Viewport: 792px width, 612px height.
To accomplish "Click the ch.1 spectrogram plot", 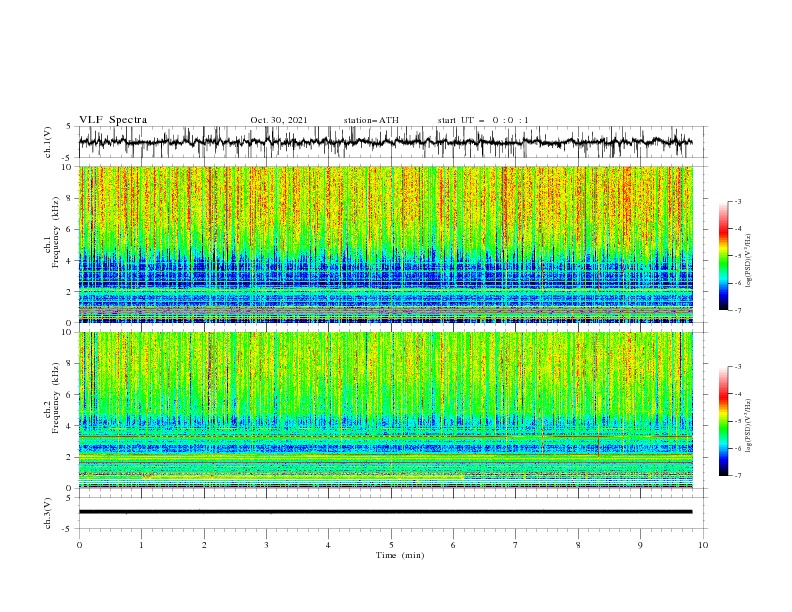I will coord(385,244).
